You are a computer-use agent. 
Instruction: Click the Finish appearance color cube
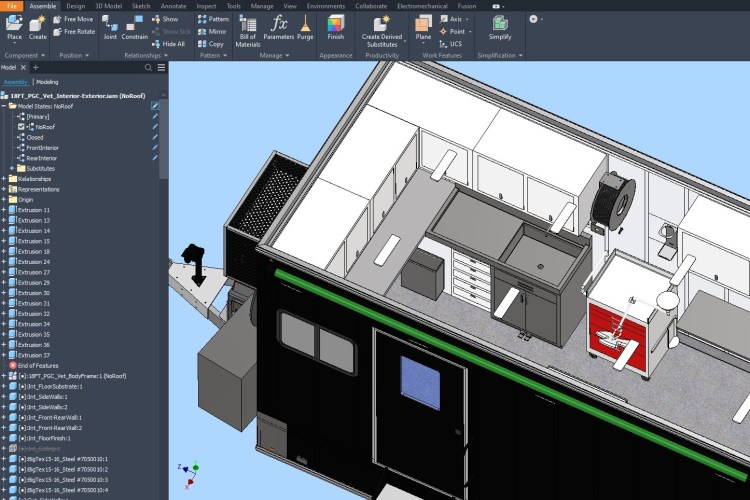point(335,22)
